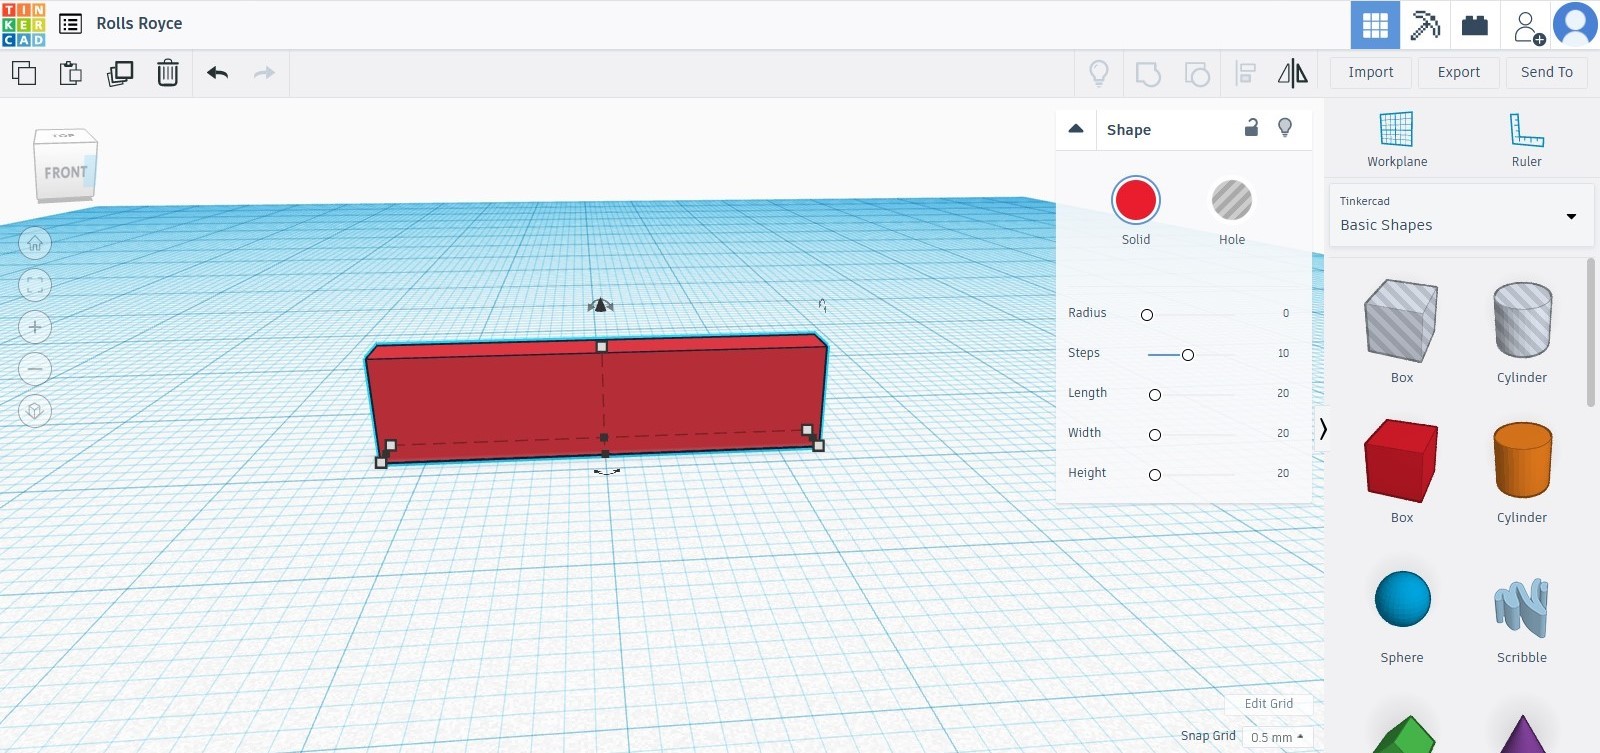Image resolution: width=1600 pixels, height=753 pixels.
Task: Open the Snap Grid size dropdown
Action: pyautogui.click(x=1276, y=737)
